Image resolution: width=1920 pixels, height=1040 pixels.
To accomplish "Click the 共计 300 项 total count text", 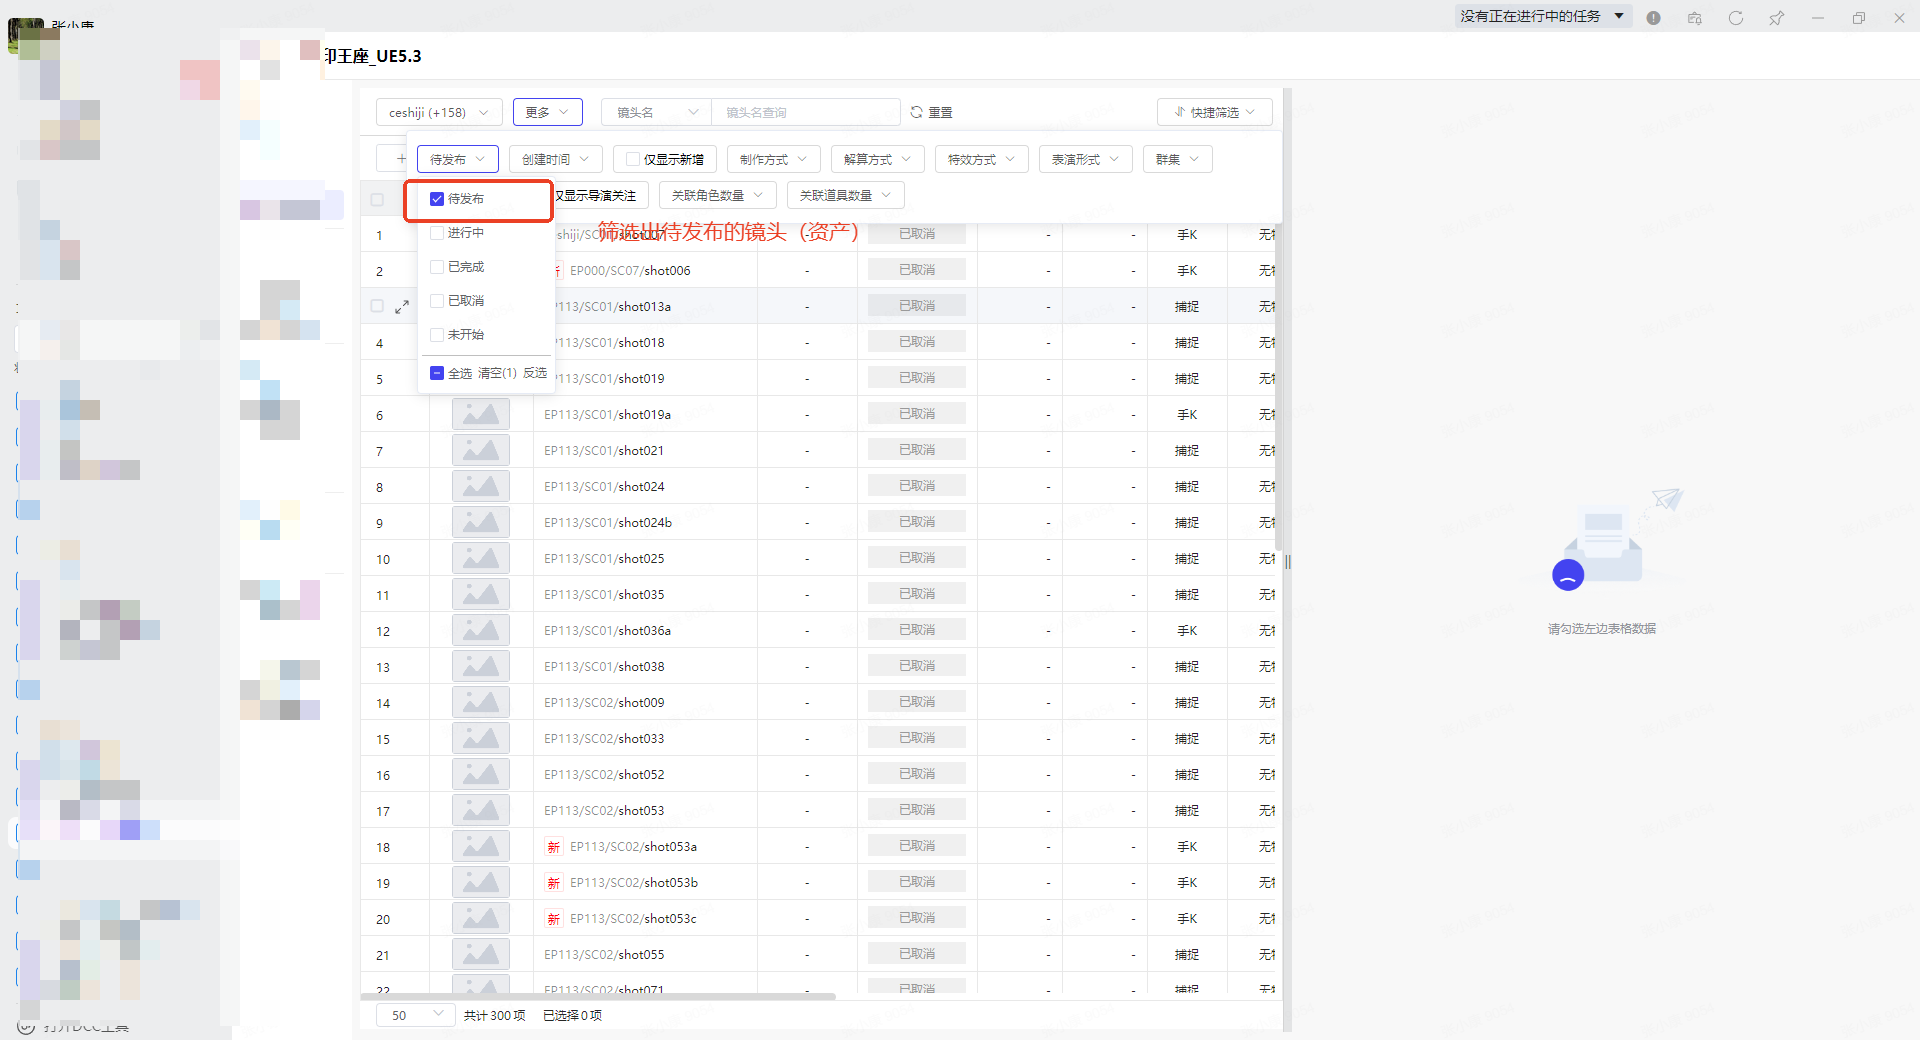I will pos(495,1015).
